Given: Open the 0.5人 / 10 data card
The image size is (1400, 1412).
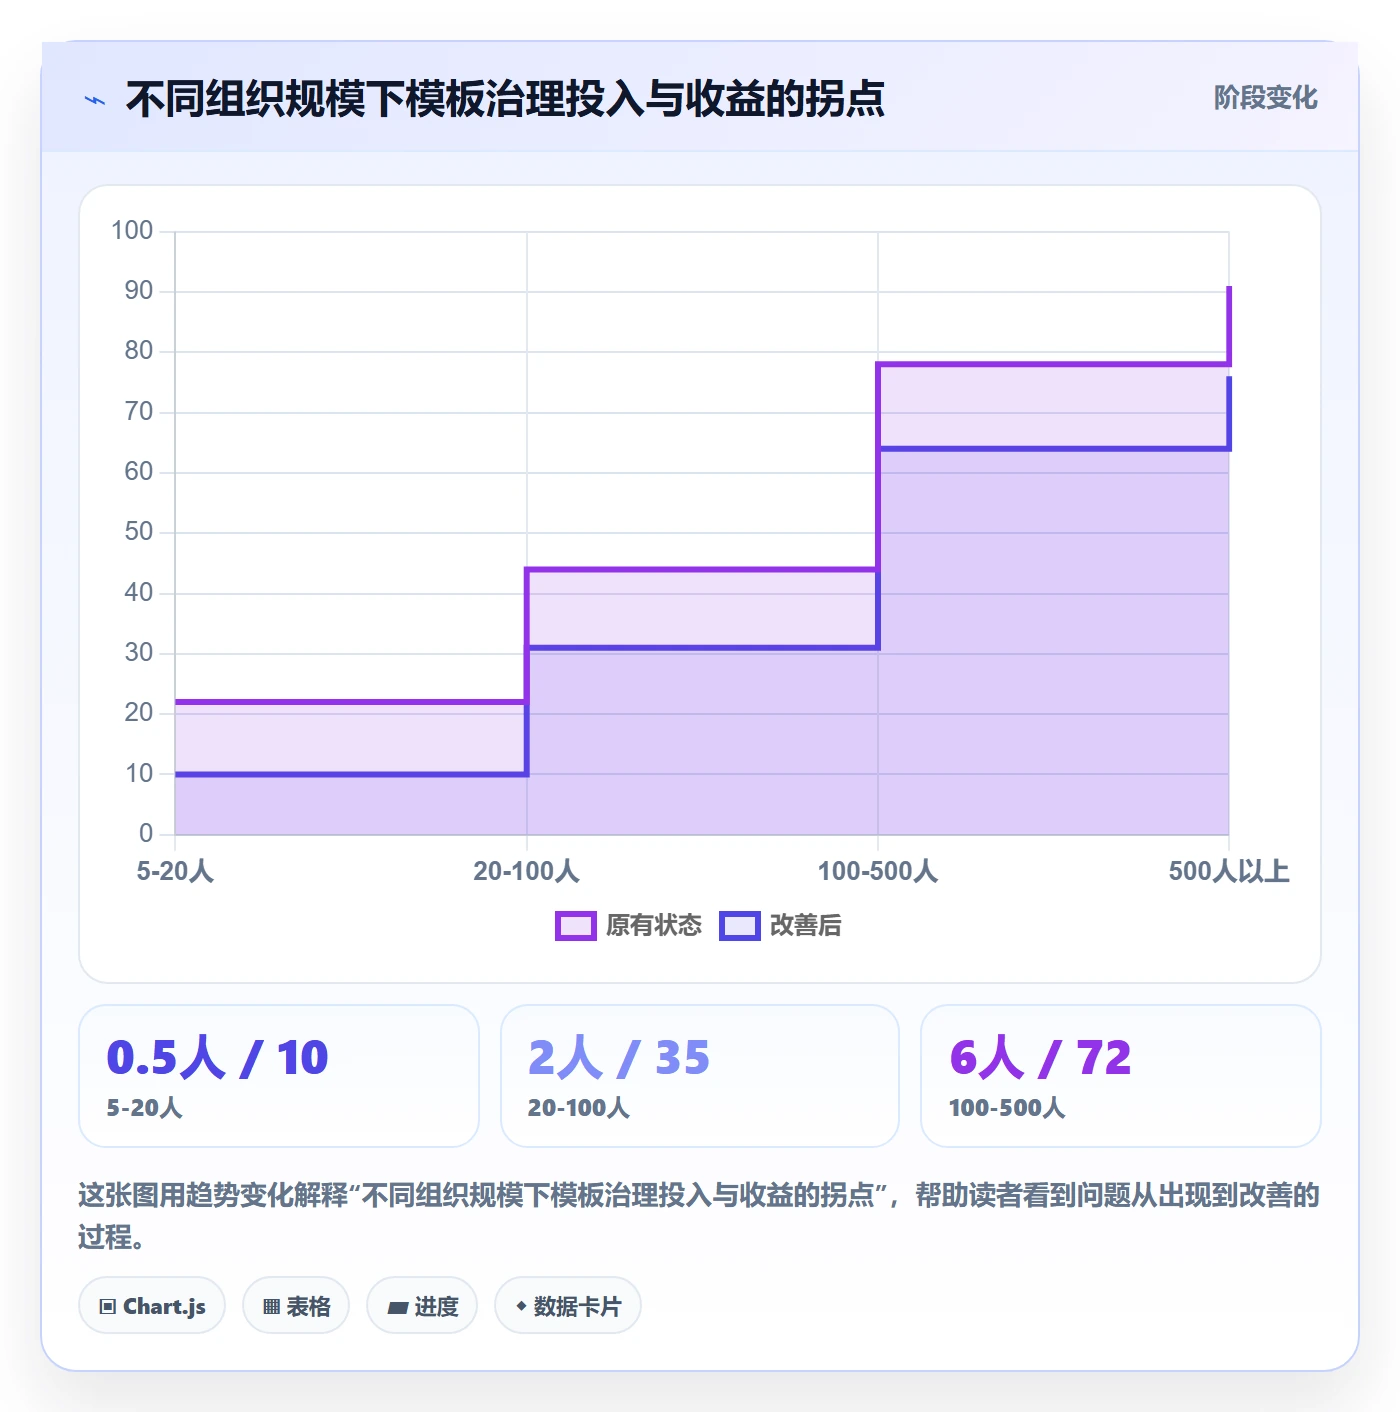Looking at the screenshot, I should point(279,1076).
